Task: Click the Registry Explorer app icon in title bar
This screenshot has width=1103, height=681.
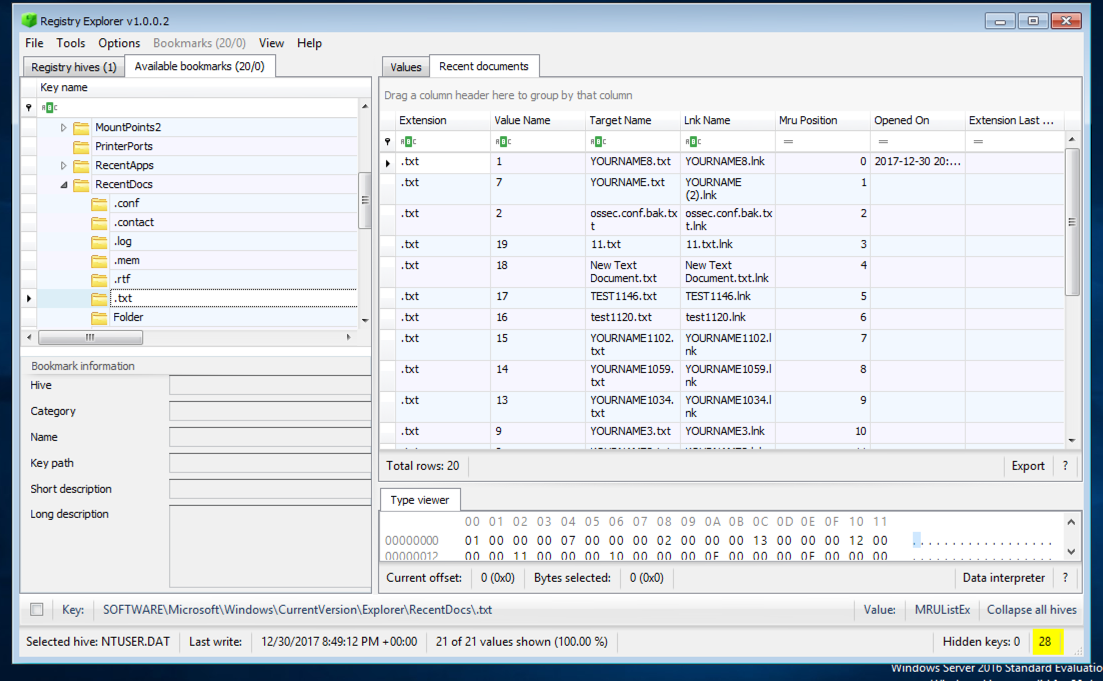Action: coord(30,20)
